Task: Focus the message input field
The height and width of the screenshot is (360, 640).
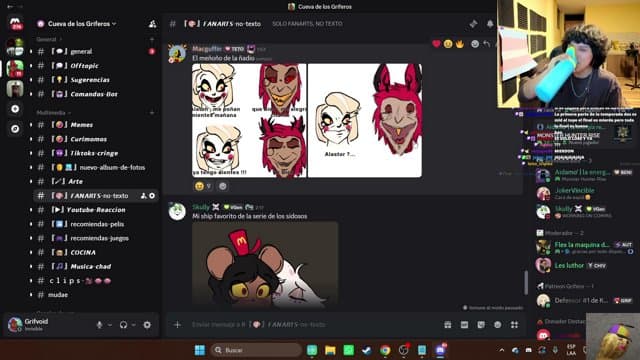Action: point(314,325)
